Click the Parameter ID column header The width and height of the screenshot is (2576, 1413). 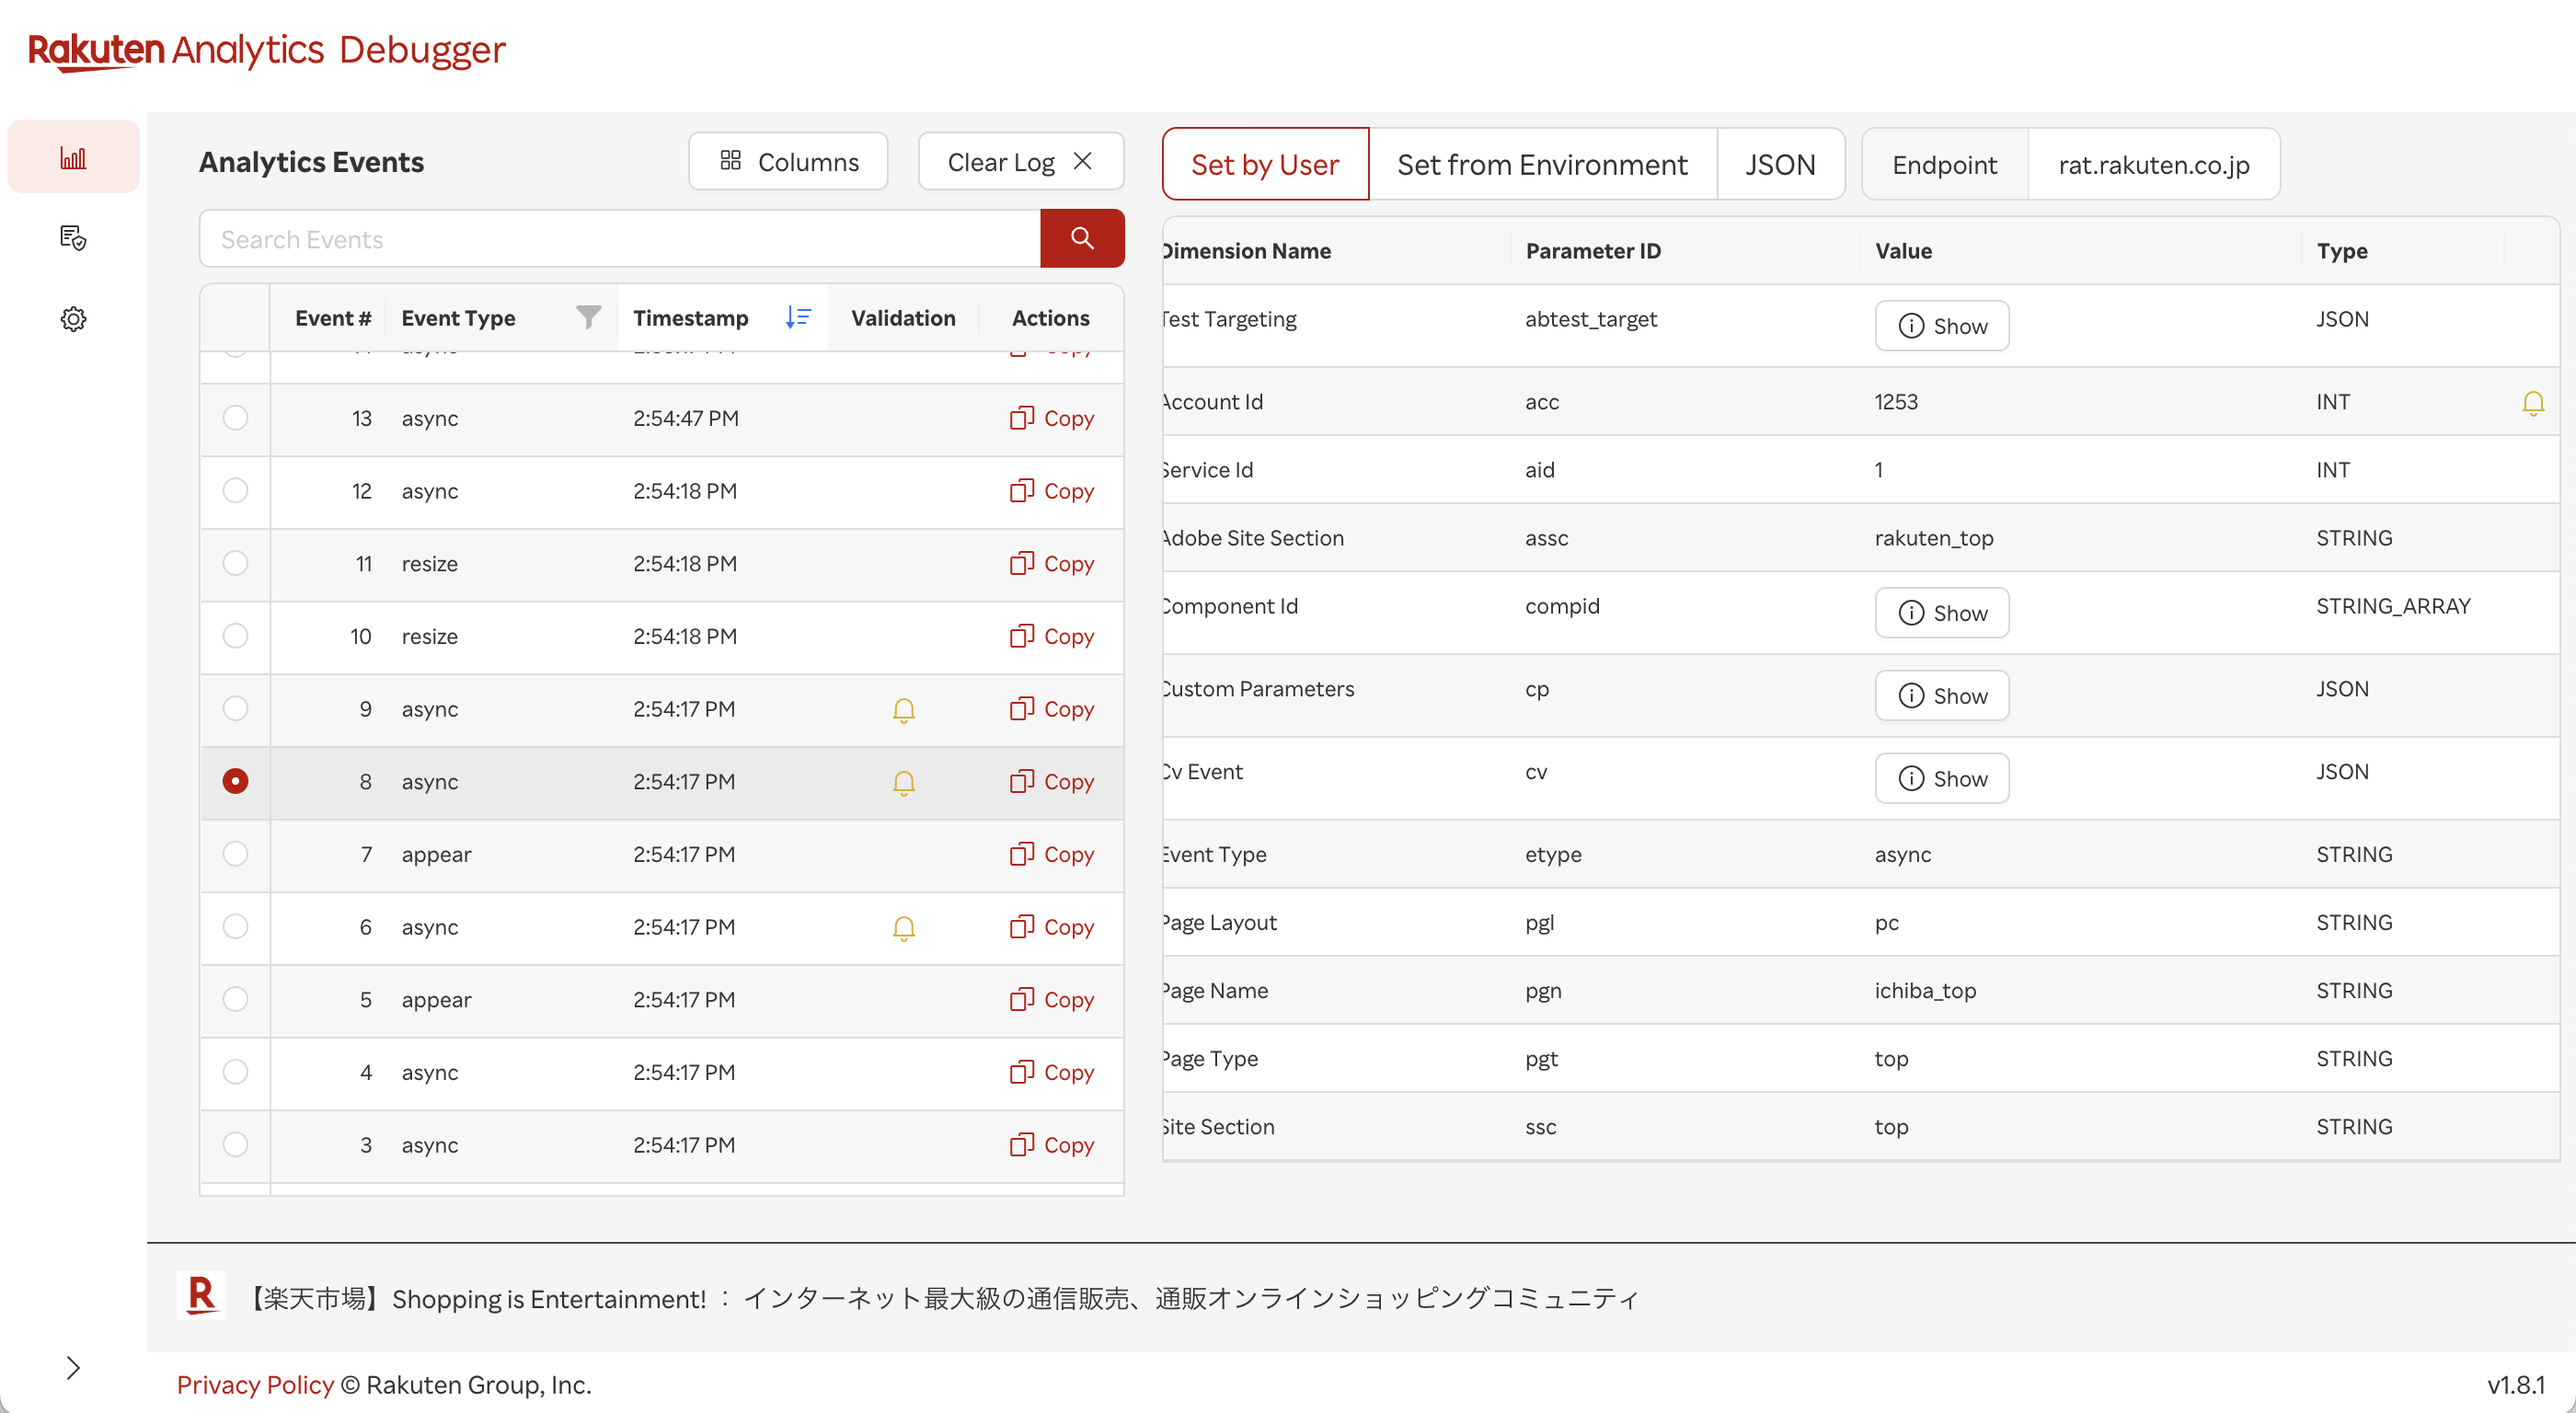[1593, 251]
